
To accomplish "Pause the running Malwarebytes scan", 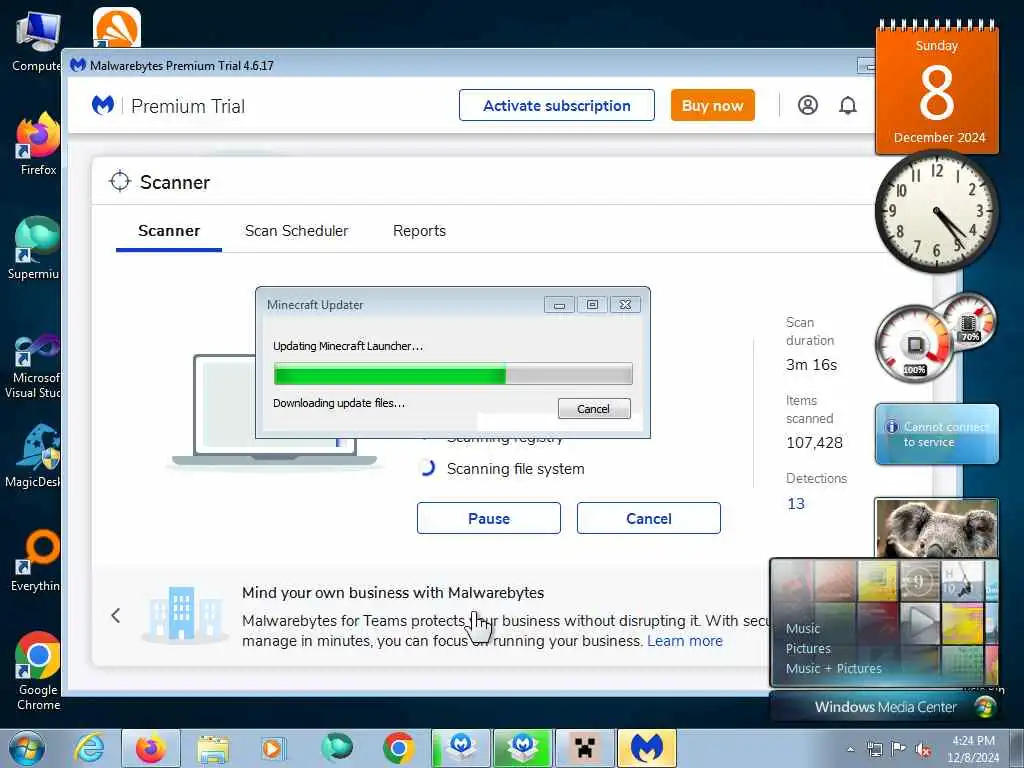I will point(488,518).
